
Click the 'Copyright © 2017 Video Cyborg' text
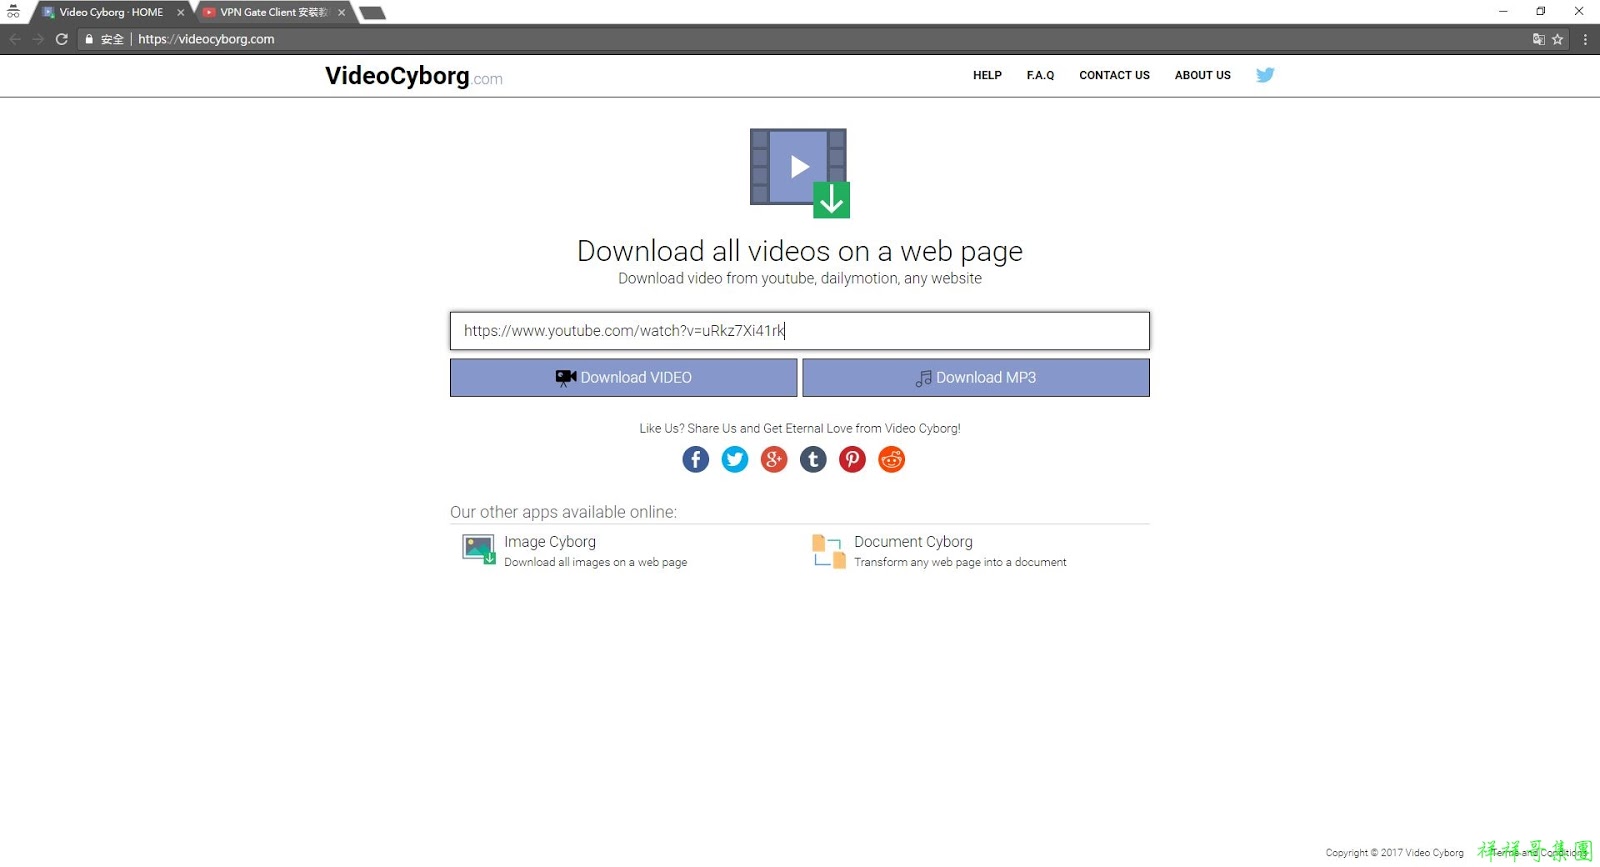click(x=1395, y=853)
